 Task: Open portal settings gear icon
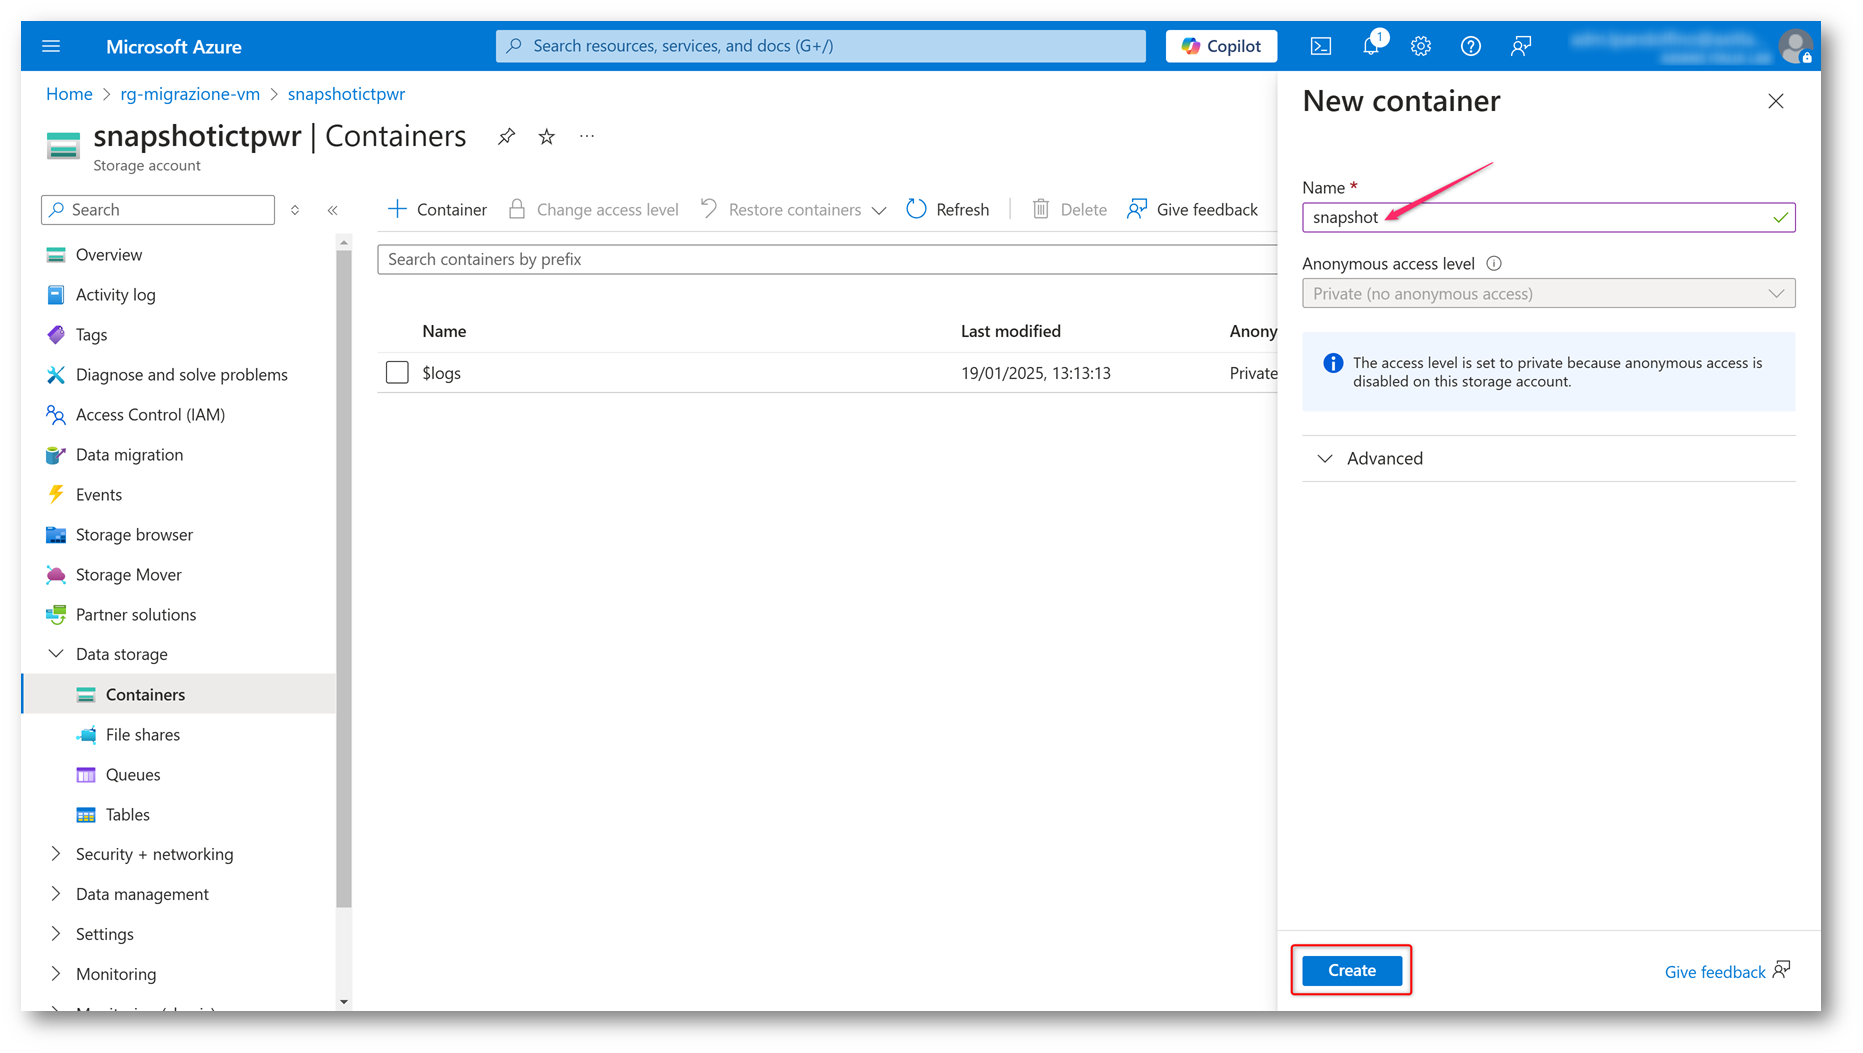click(1420, 46)
